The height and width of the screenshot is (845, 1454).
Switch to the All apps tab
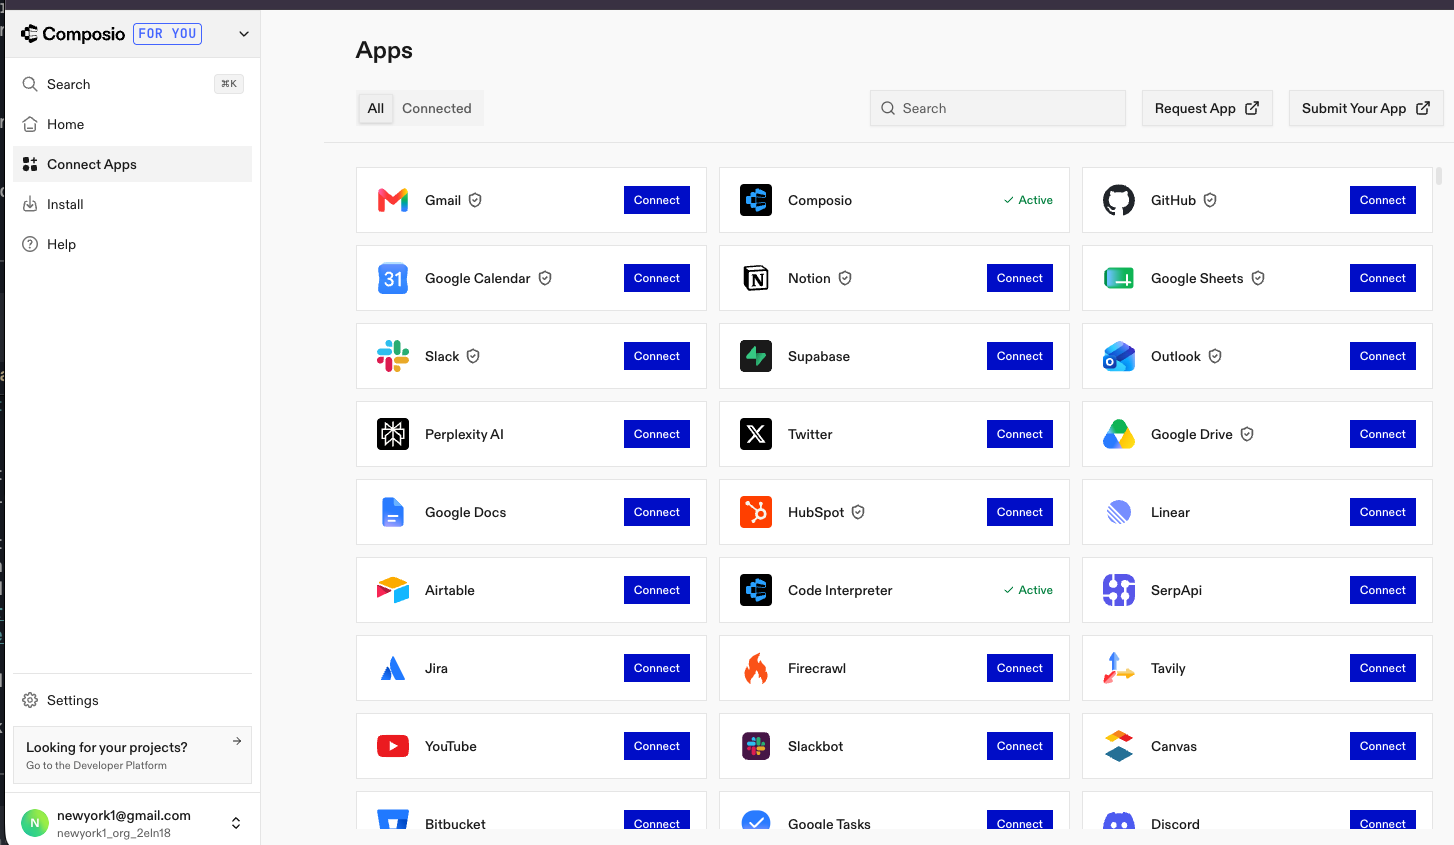tap(376, 108)
